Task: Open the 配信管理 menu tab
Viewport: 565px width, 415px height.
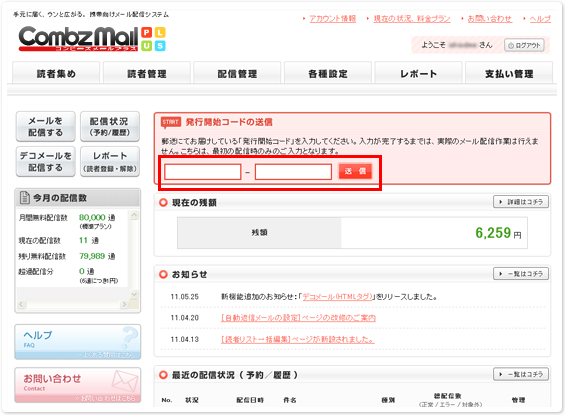Action: 237,73
